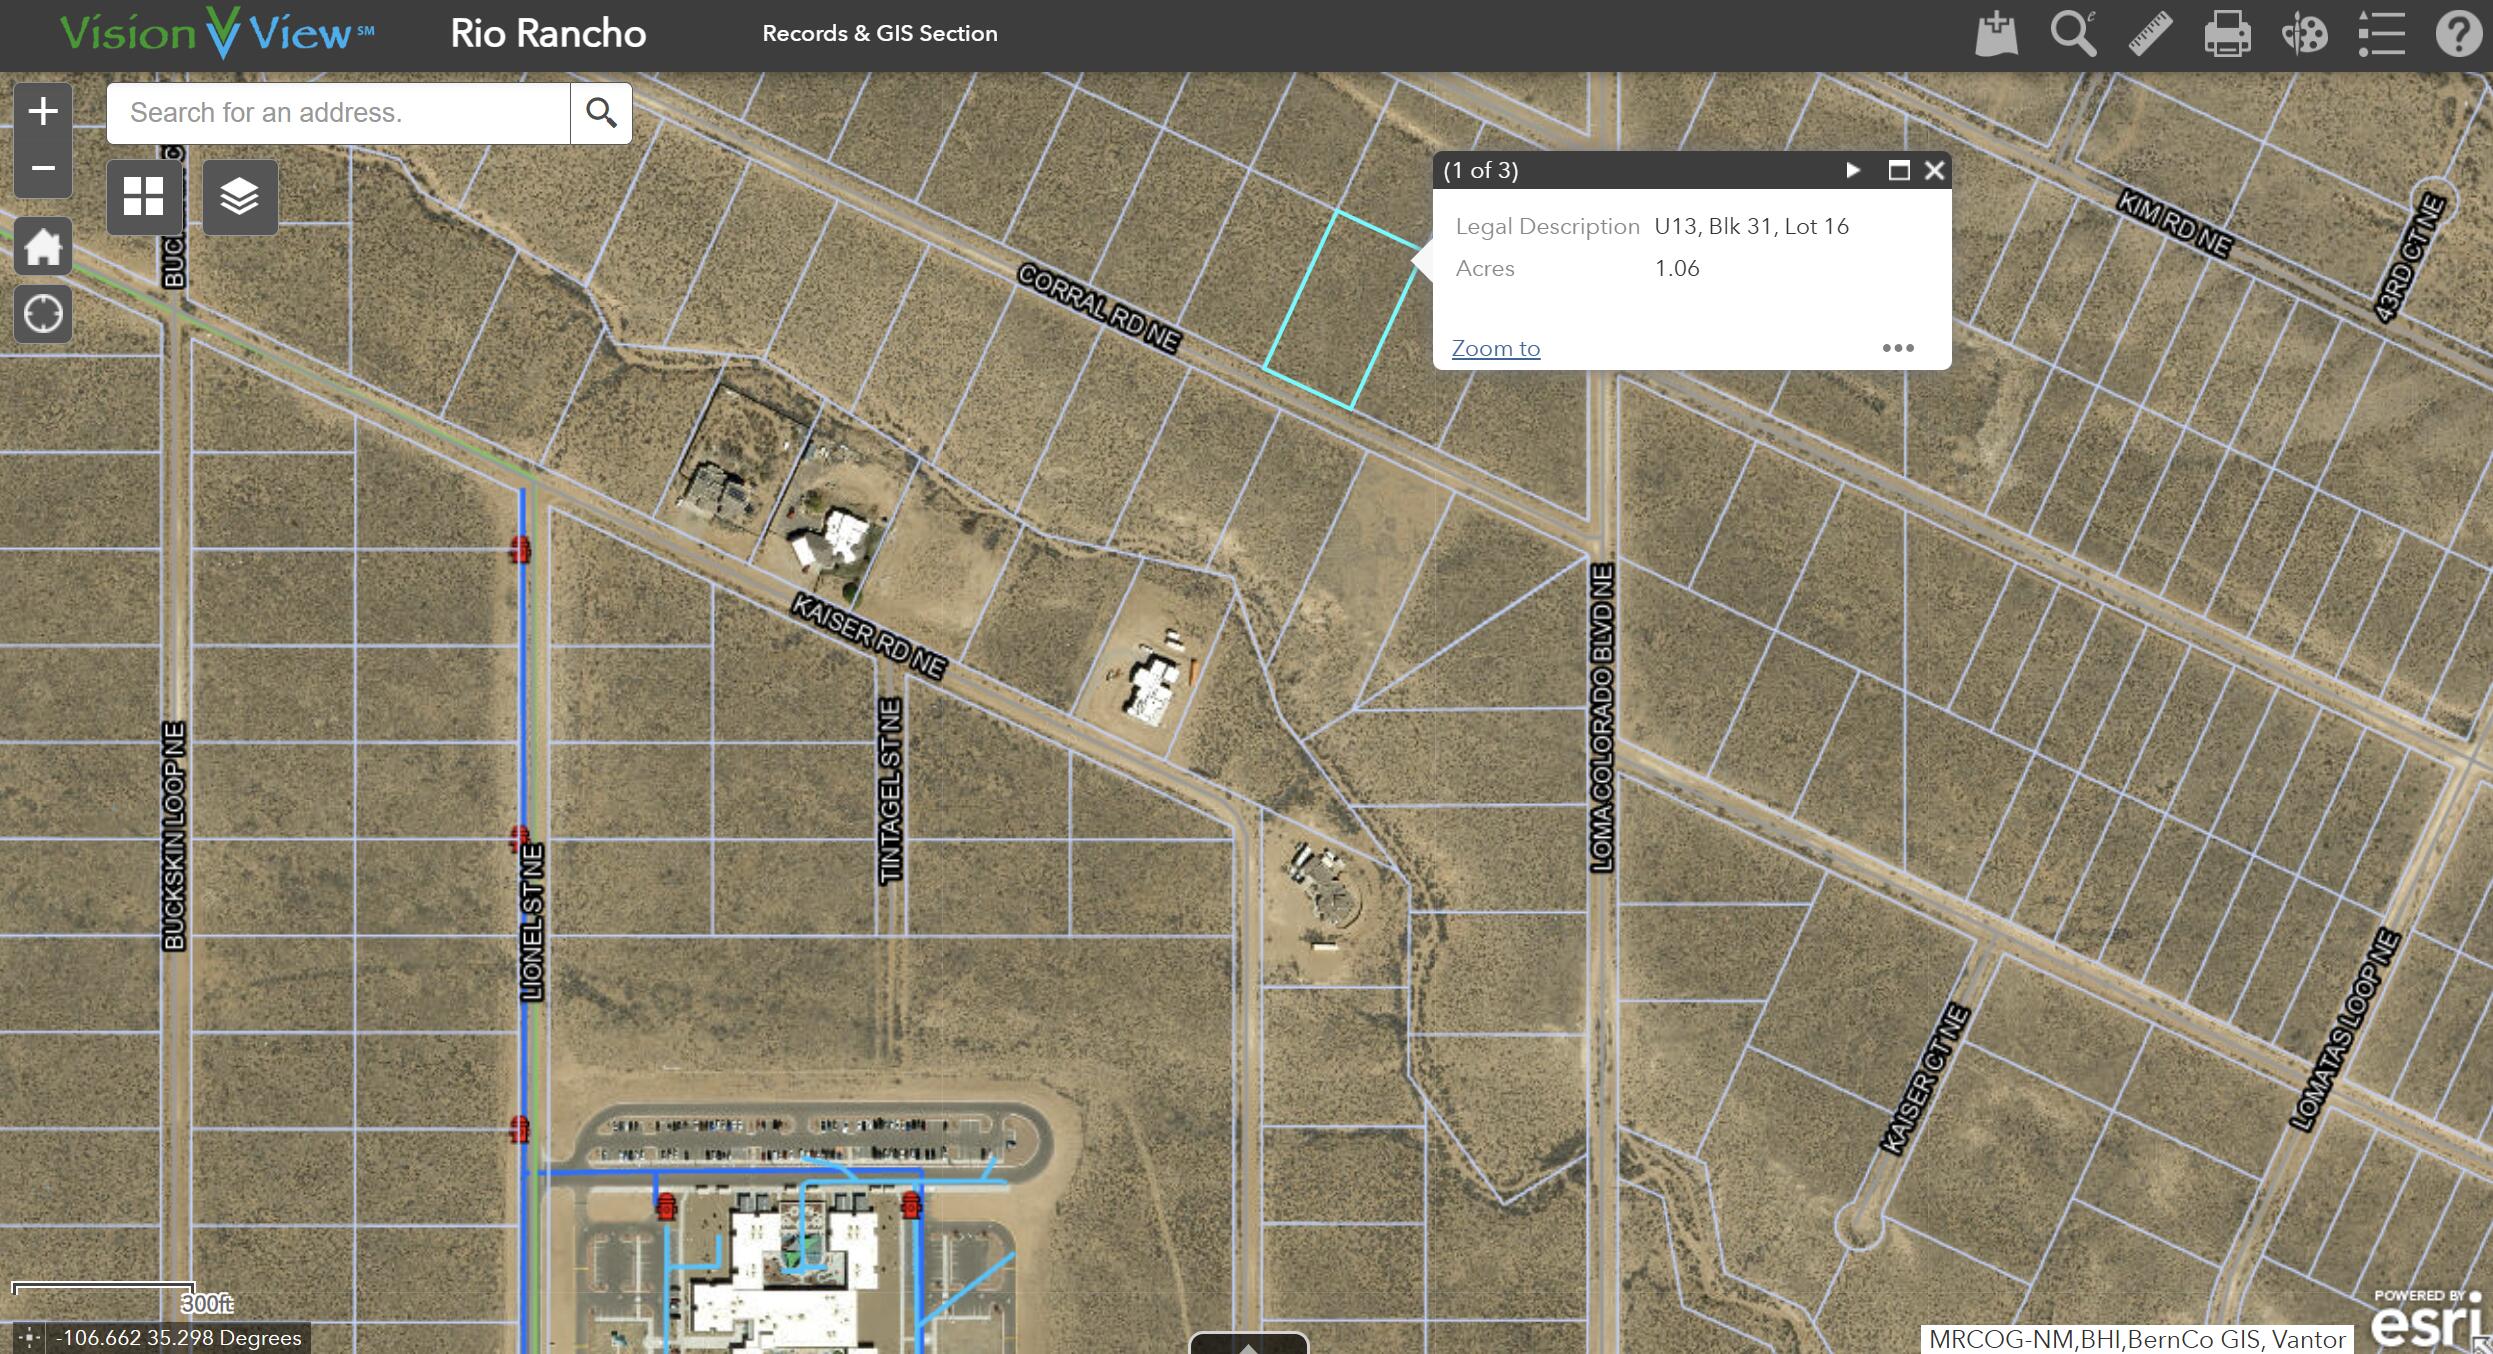Image resolution: width=2493 pixels, height=1354 pixels.
Task: Click the 'CORRAL RD NE' street label
Action: point(1099,308)
